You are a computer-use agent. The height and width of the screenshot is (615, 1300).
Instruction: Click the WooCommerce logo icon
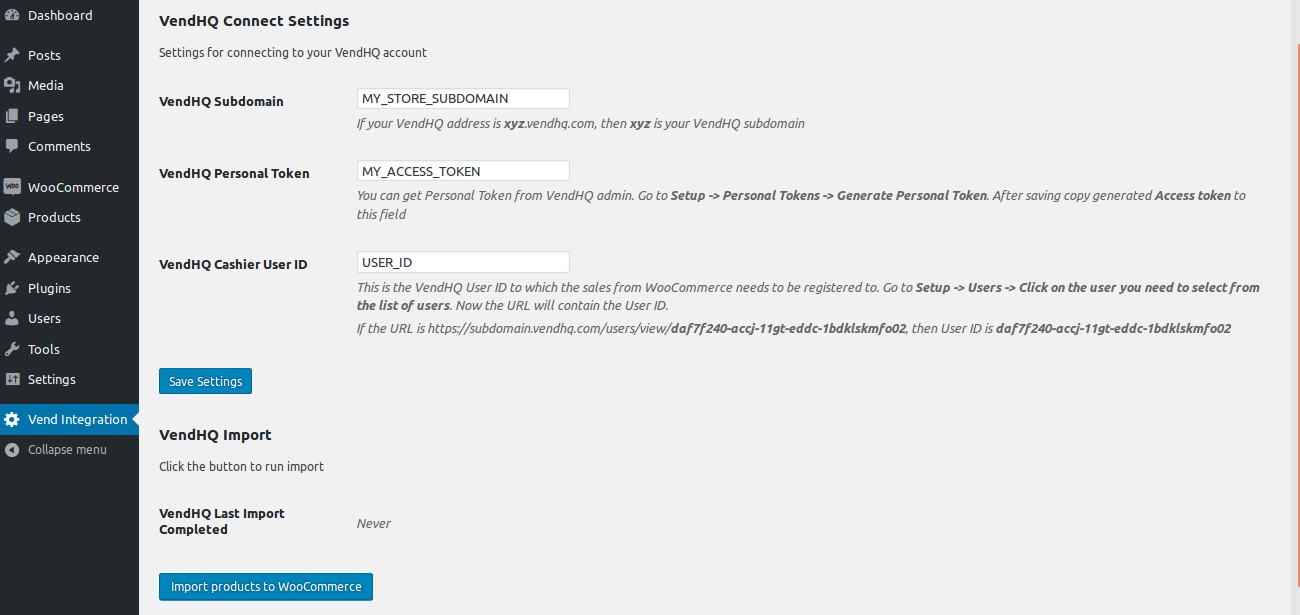[x=12, y=187]
